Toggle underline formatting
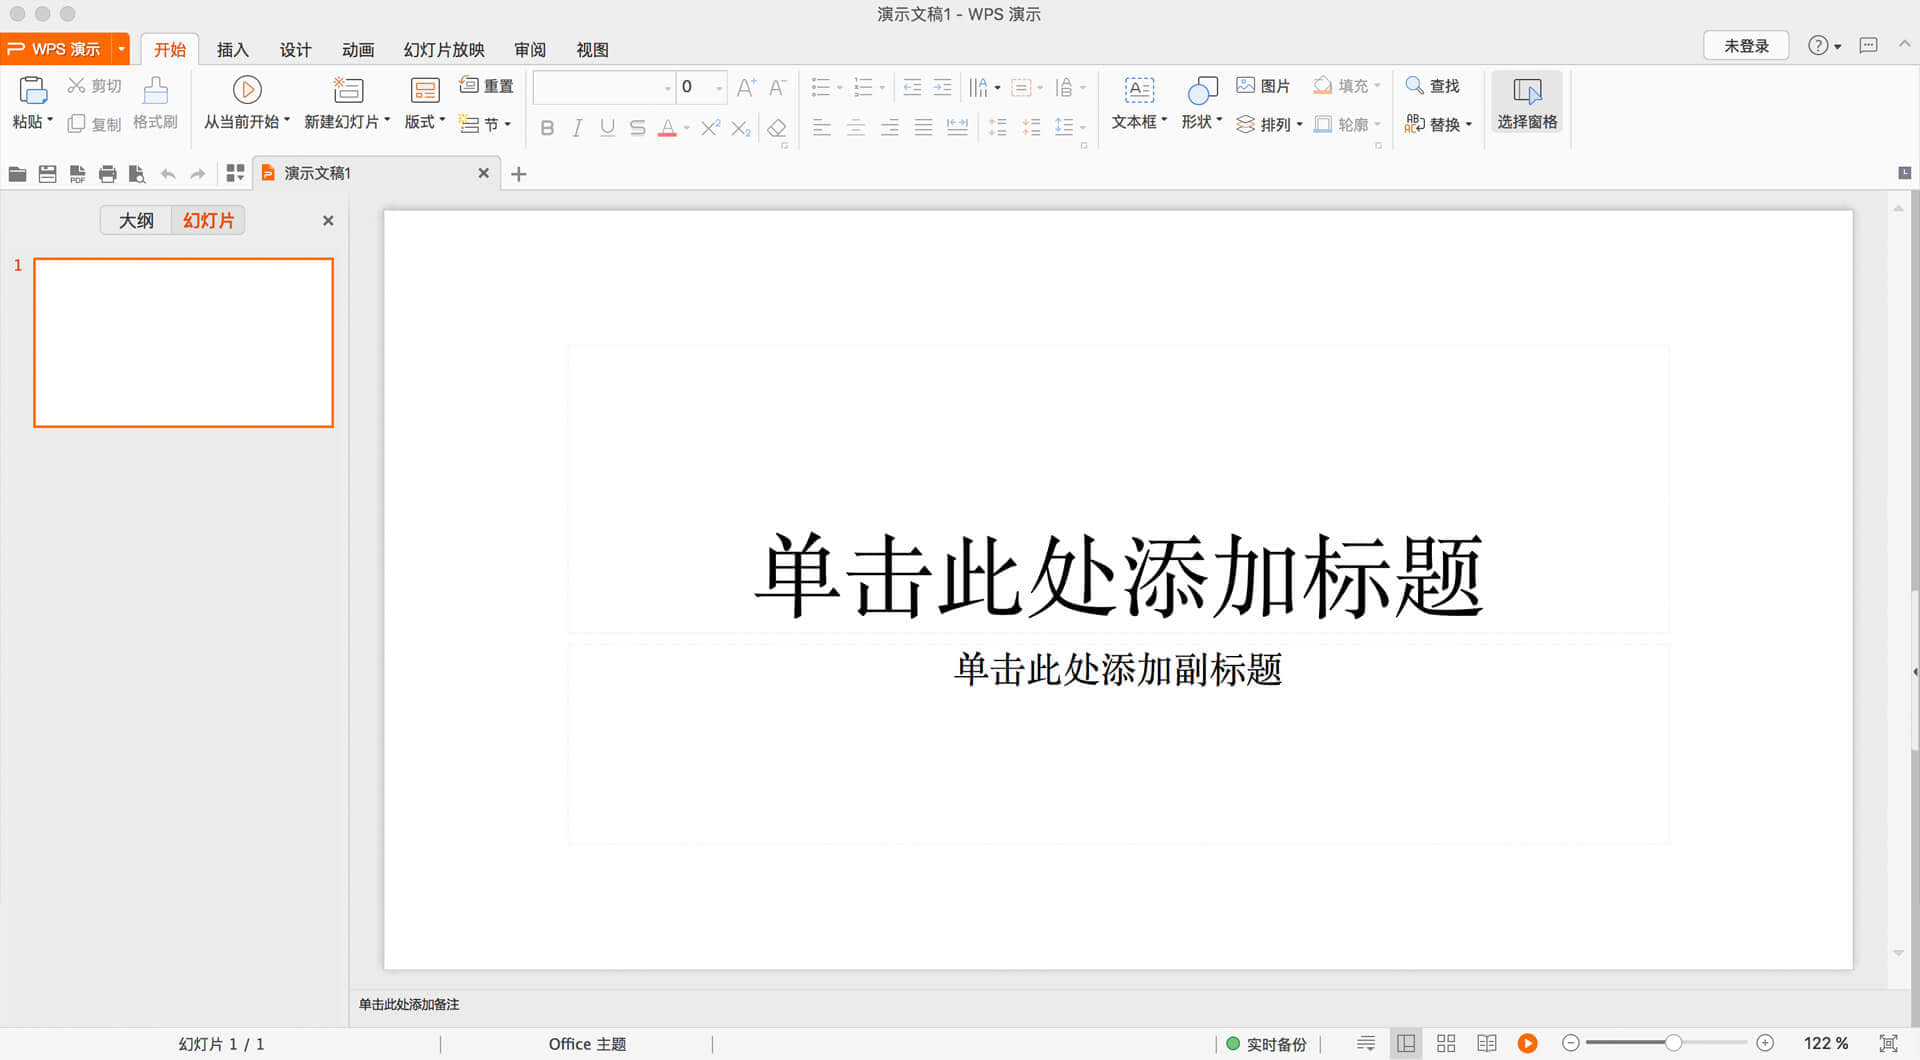1920x1060 pixels. point(607,128)
